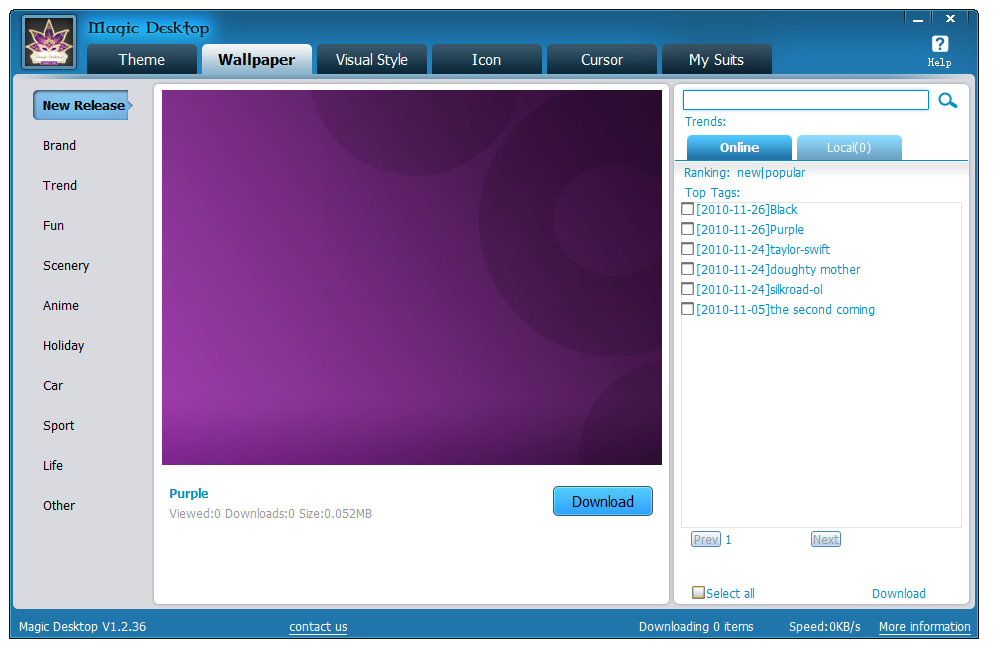
Task: Switch to the Cursor tab
Action: point(601,59)
